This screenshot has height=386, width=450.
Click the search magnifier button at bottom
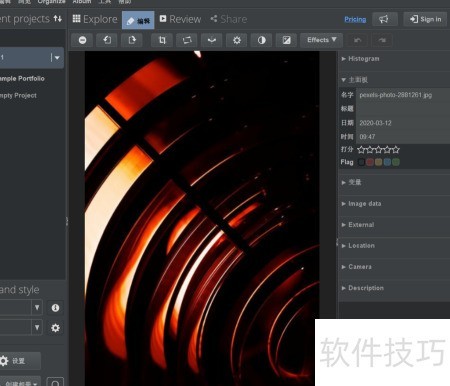click(x=55, y=382)
